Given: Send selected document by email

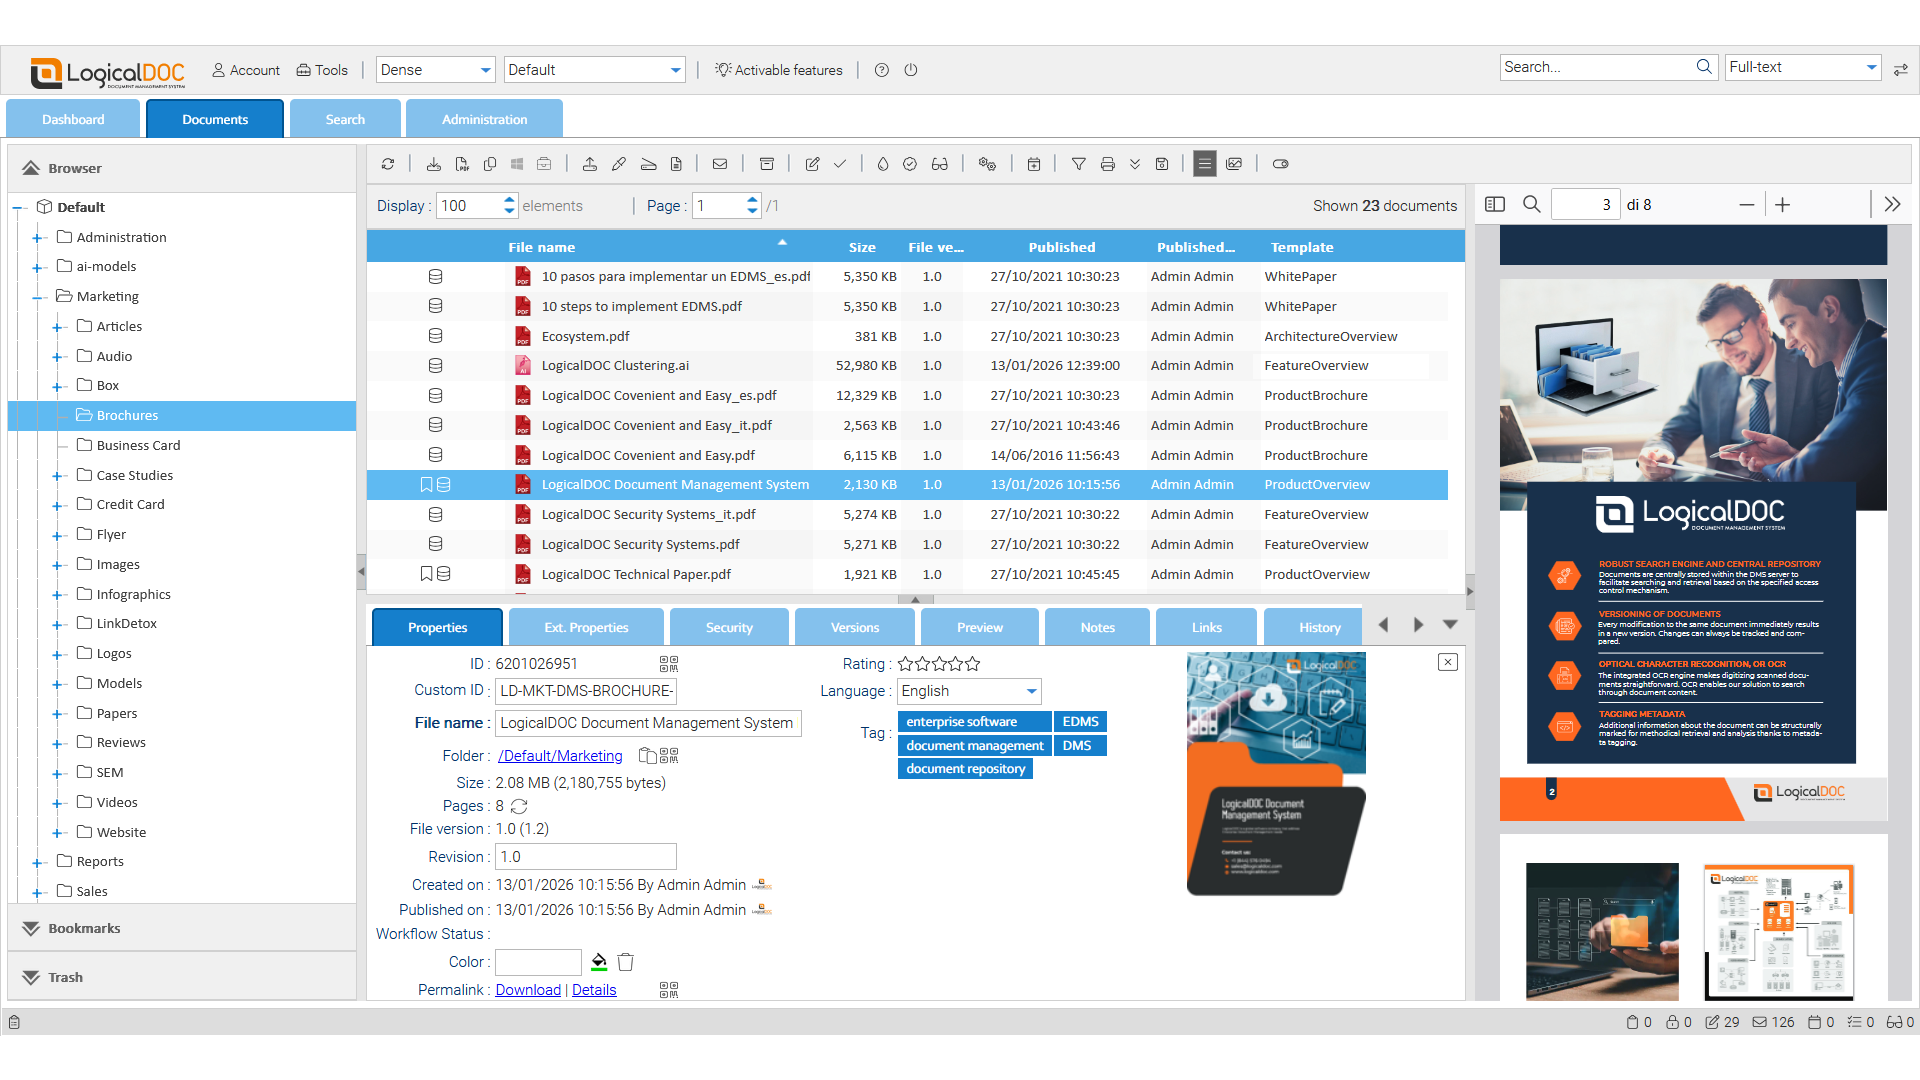Looking at the screenshot, I should 722,163.
